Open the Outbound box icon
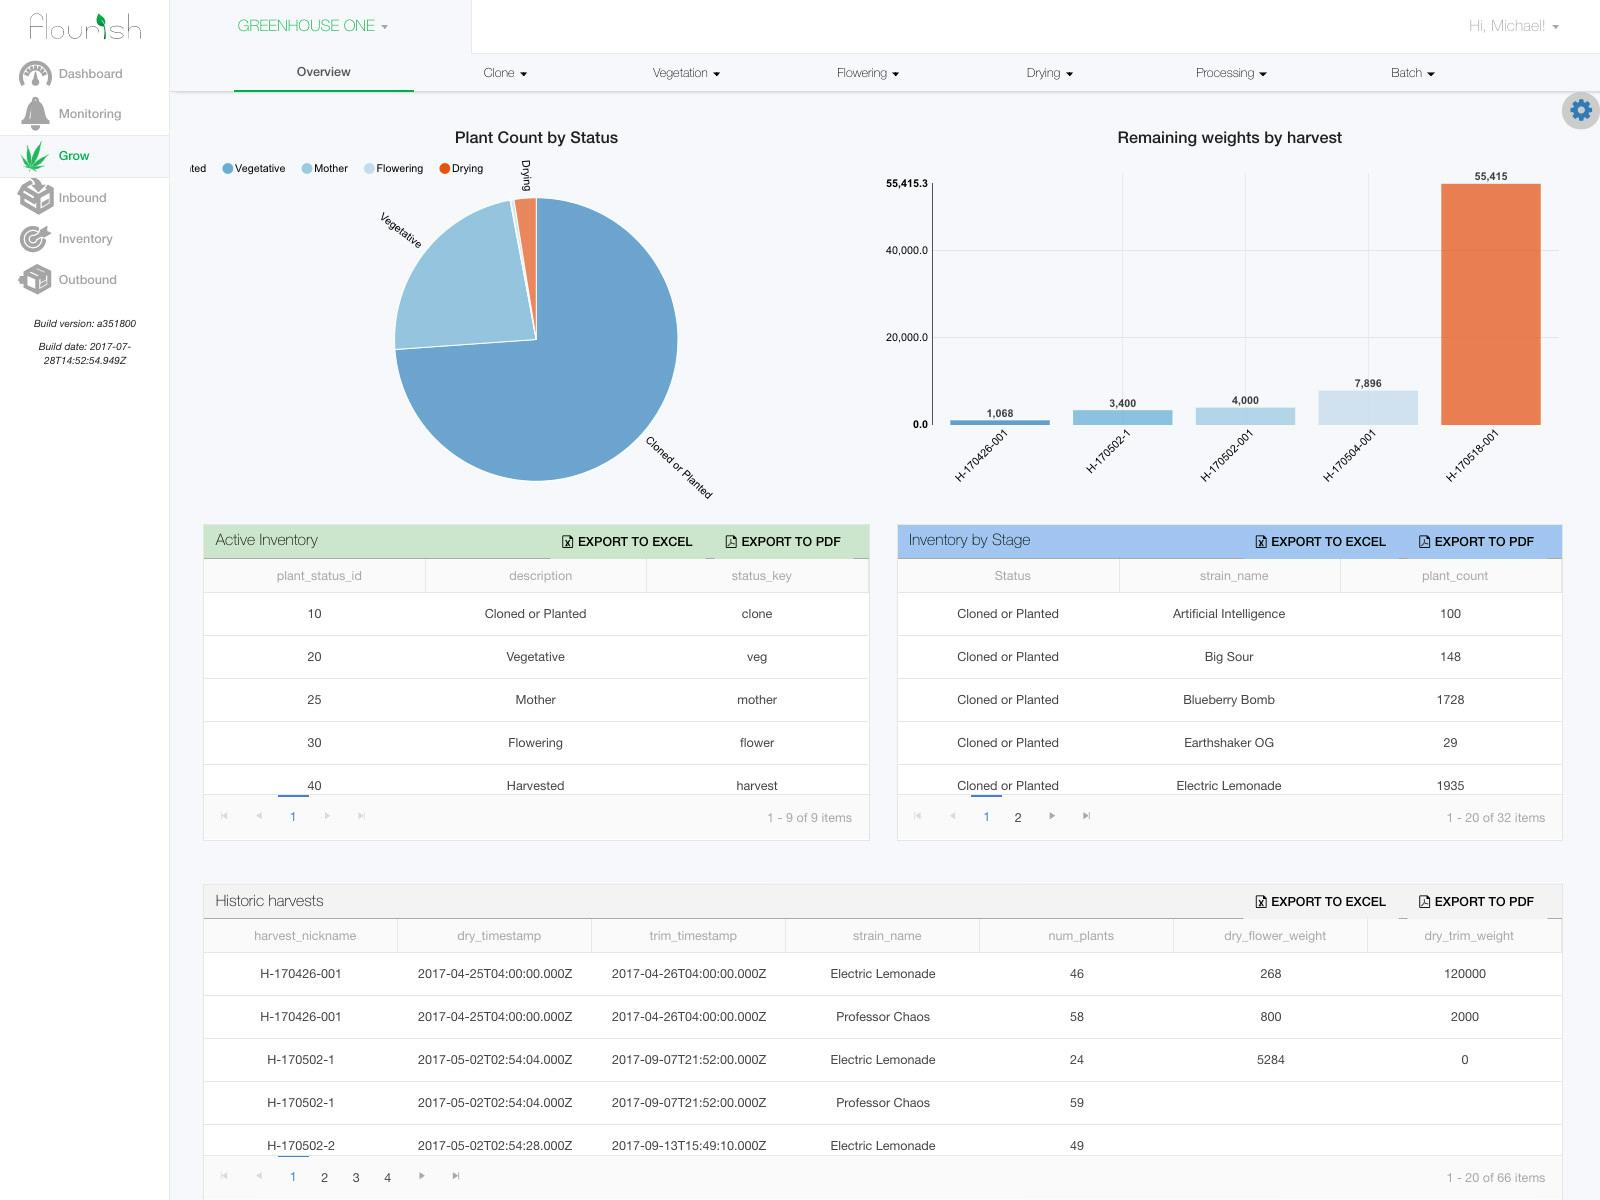The height and width of the screenshot is (1200, 1600). [x=36, y=279]
